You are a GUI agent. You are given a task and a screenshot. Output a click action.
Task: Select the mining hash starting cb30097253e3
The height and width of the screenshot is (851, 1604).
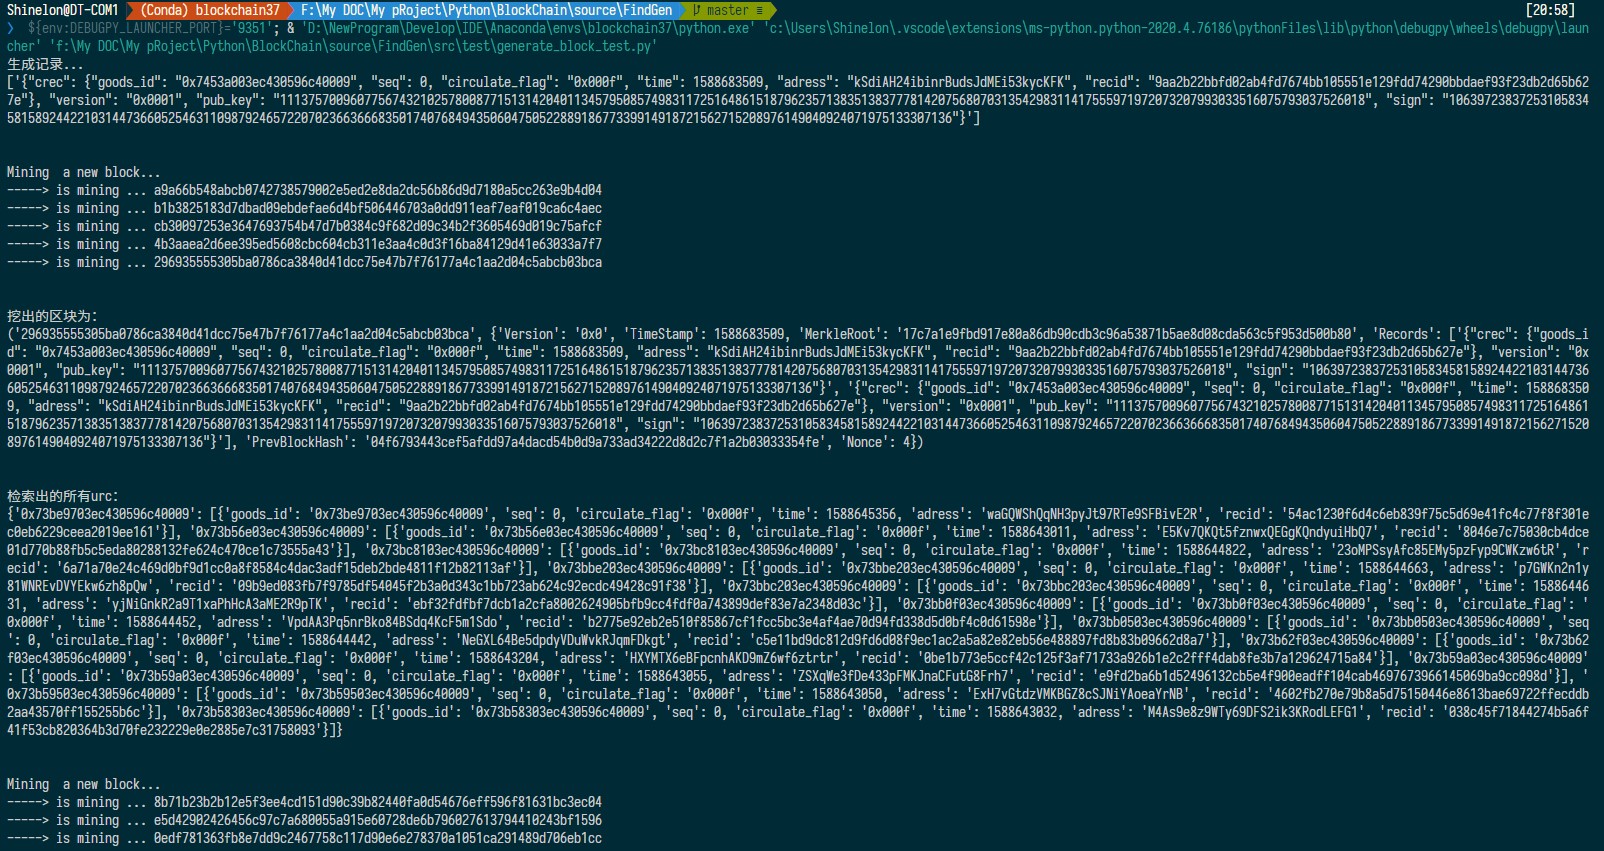[378, 226]
